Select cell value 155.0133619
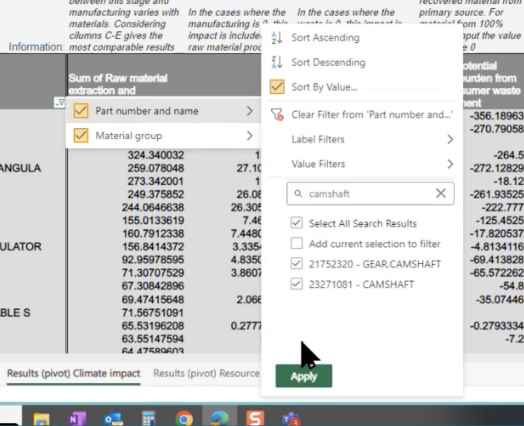 coord(153,221)
